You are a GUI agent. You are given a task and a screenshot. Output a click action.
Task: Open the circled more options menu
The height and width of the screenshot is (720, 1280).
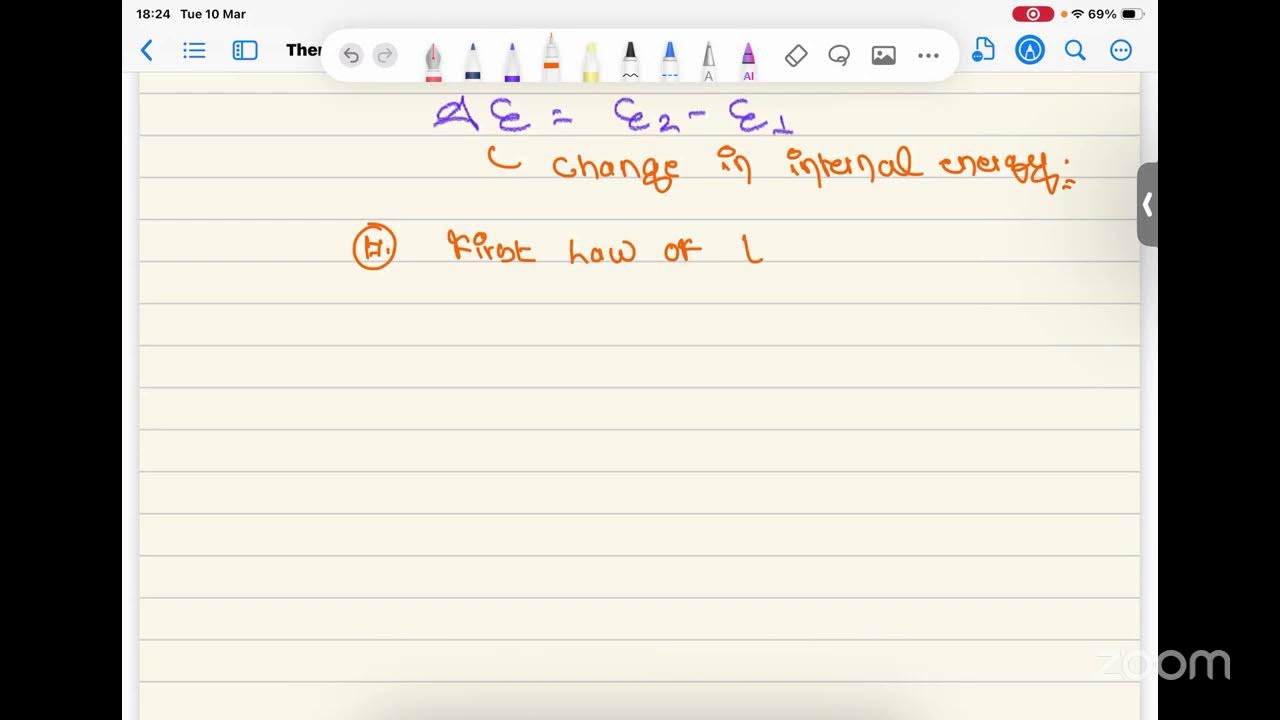tap(1121, 50)
